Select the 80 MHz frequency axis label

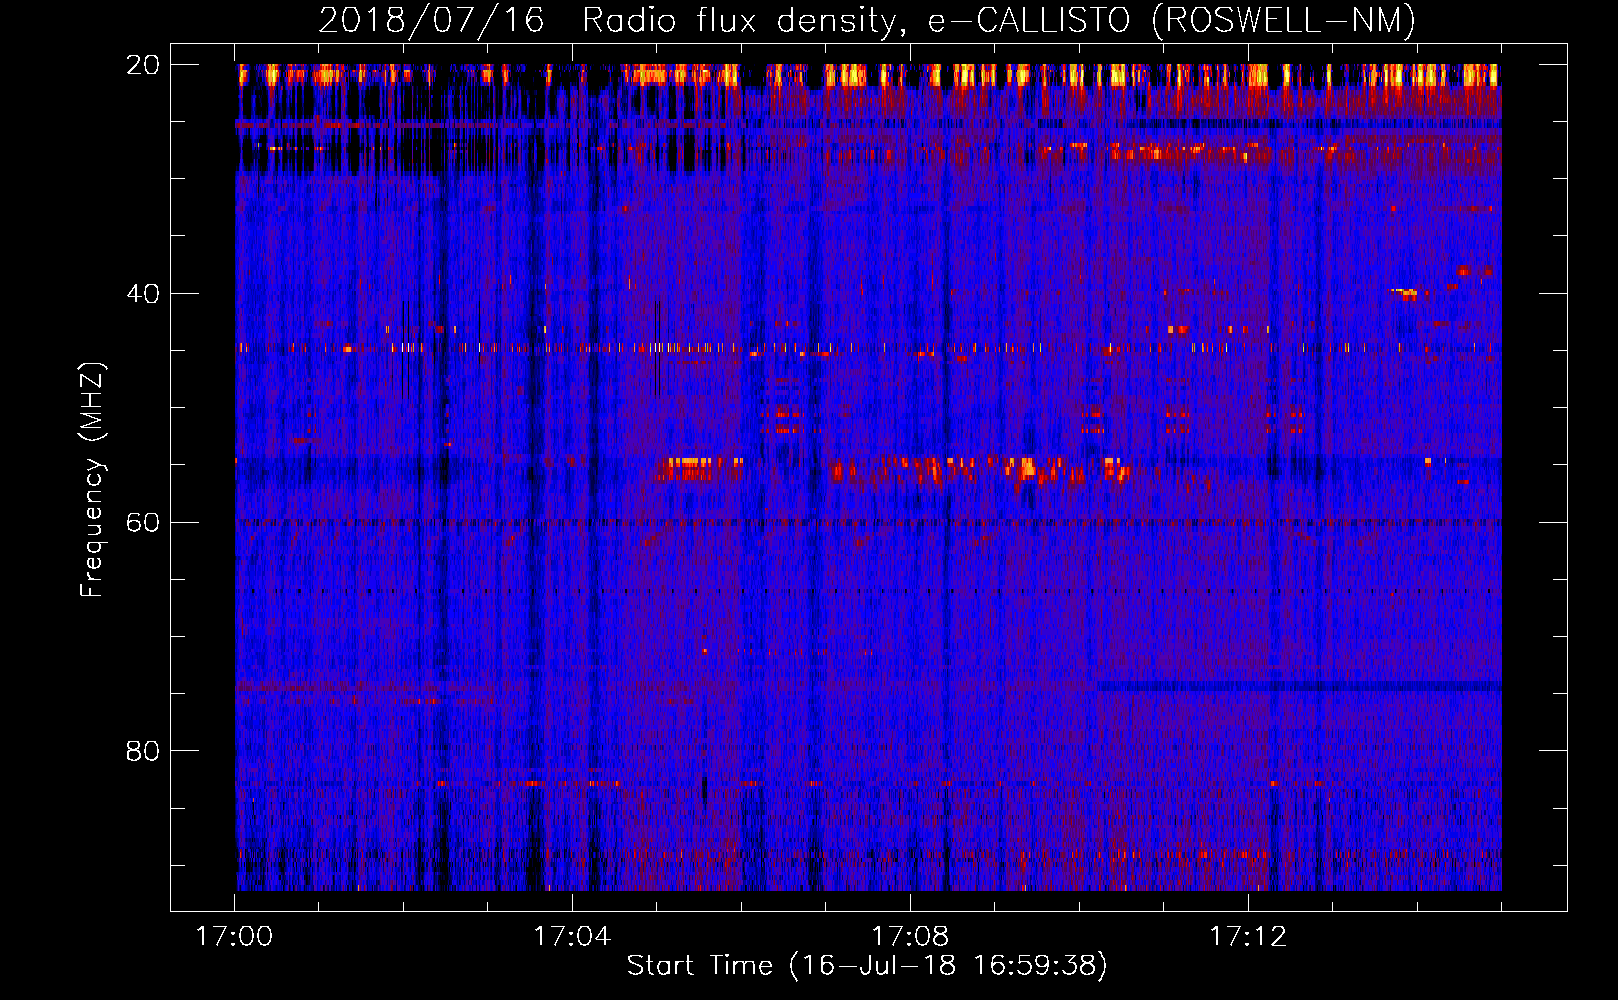click(x=143, y=751)
